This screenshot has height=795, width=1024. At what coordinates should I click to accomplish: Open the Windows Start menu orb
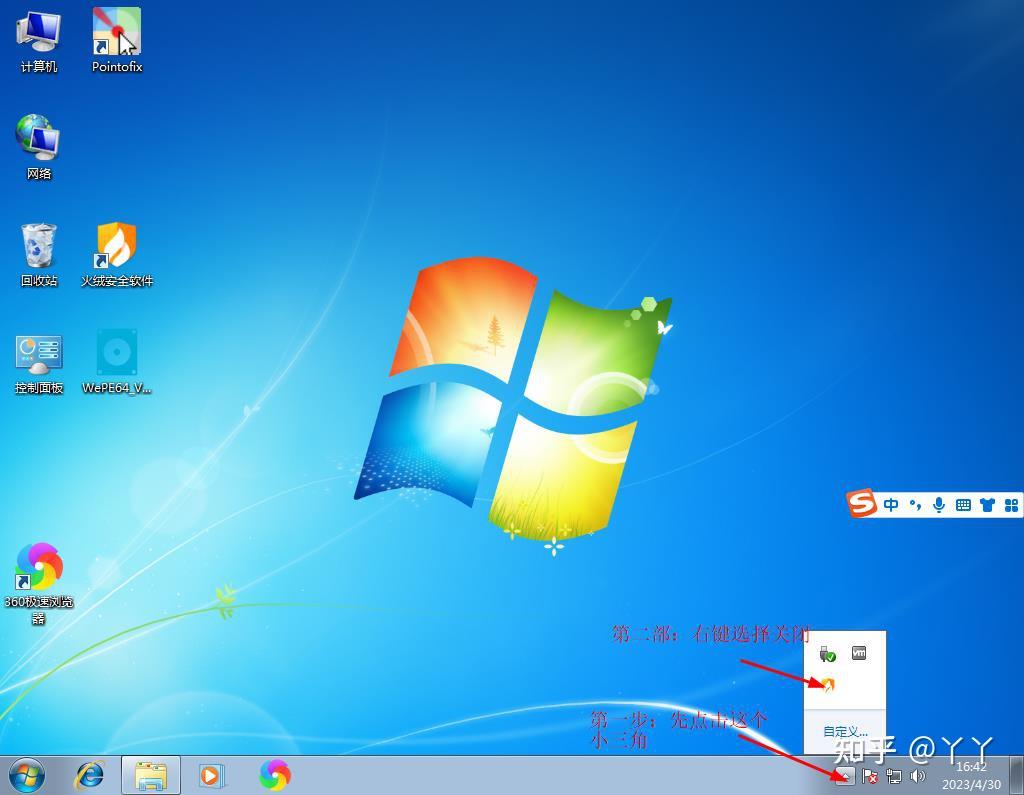coord(27,776)
